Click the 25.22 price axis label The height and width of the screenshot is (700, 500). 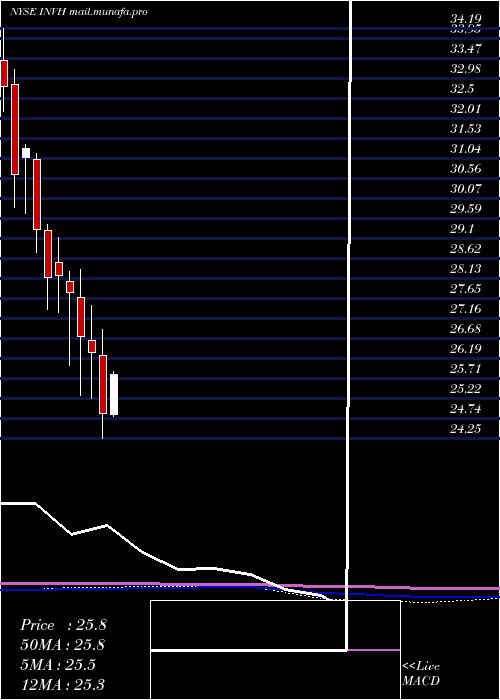pyautogui.click(x=466, y=389)
